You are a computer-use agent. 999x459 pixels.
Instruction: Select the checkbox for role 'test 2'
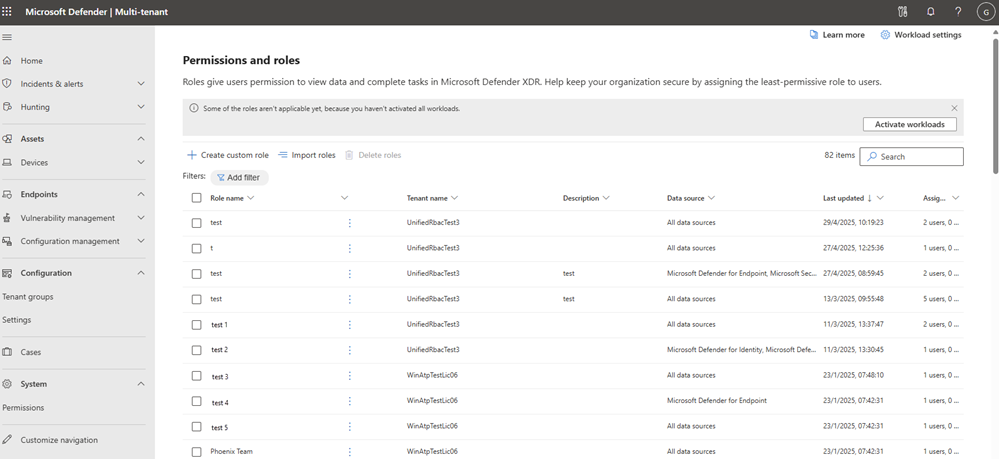196,351
